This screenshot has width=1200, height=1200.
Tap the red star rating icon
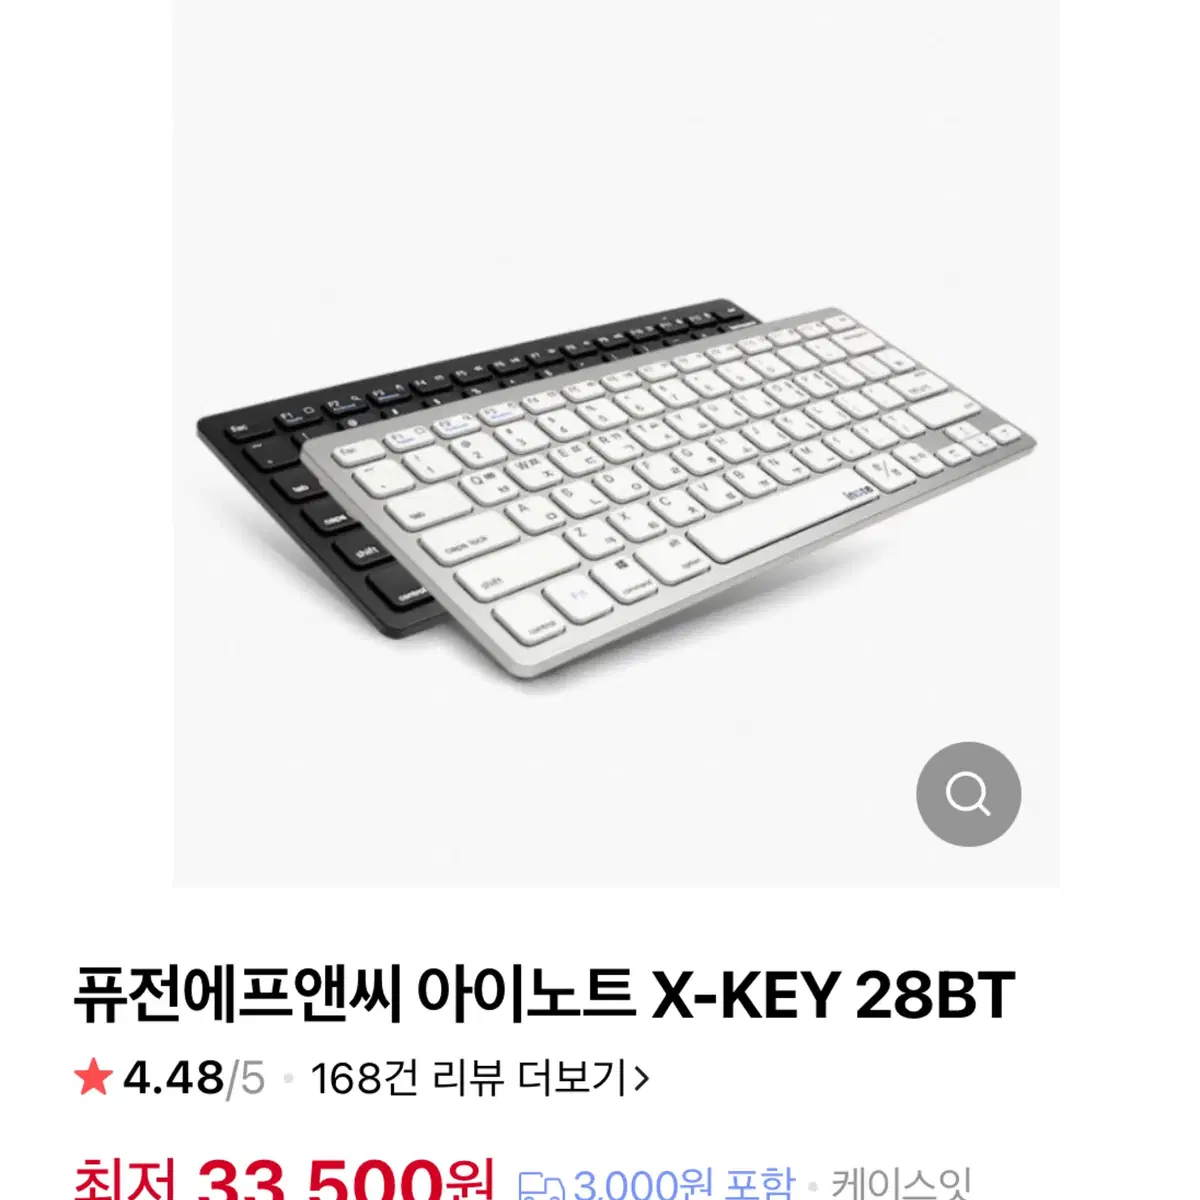point(93,1078)
